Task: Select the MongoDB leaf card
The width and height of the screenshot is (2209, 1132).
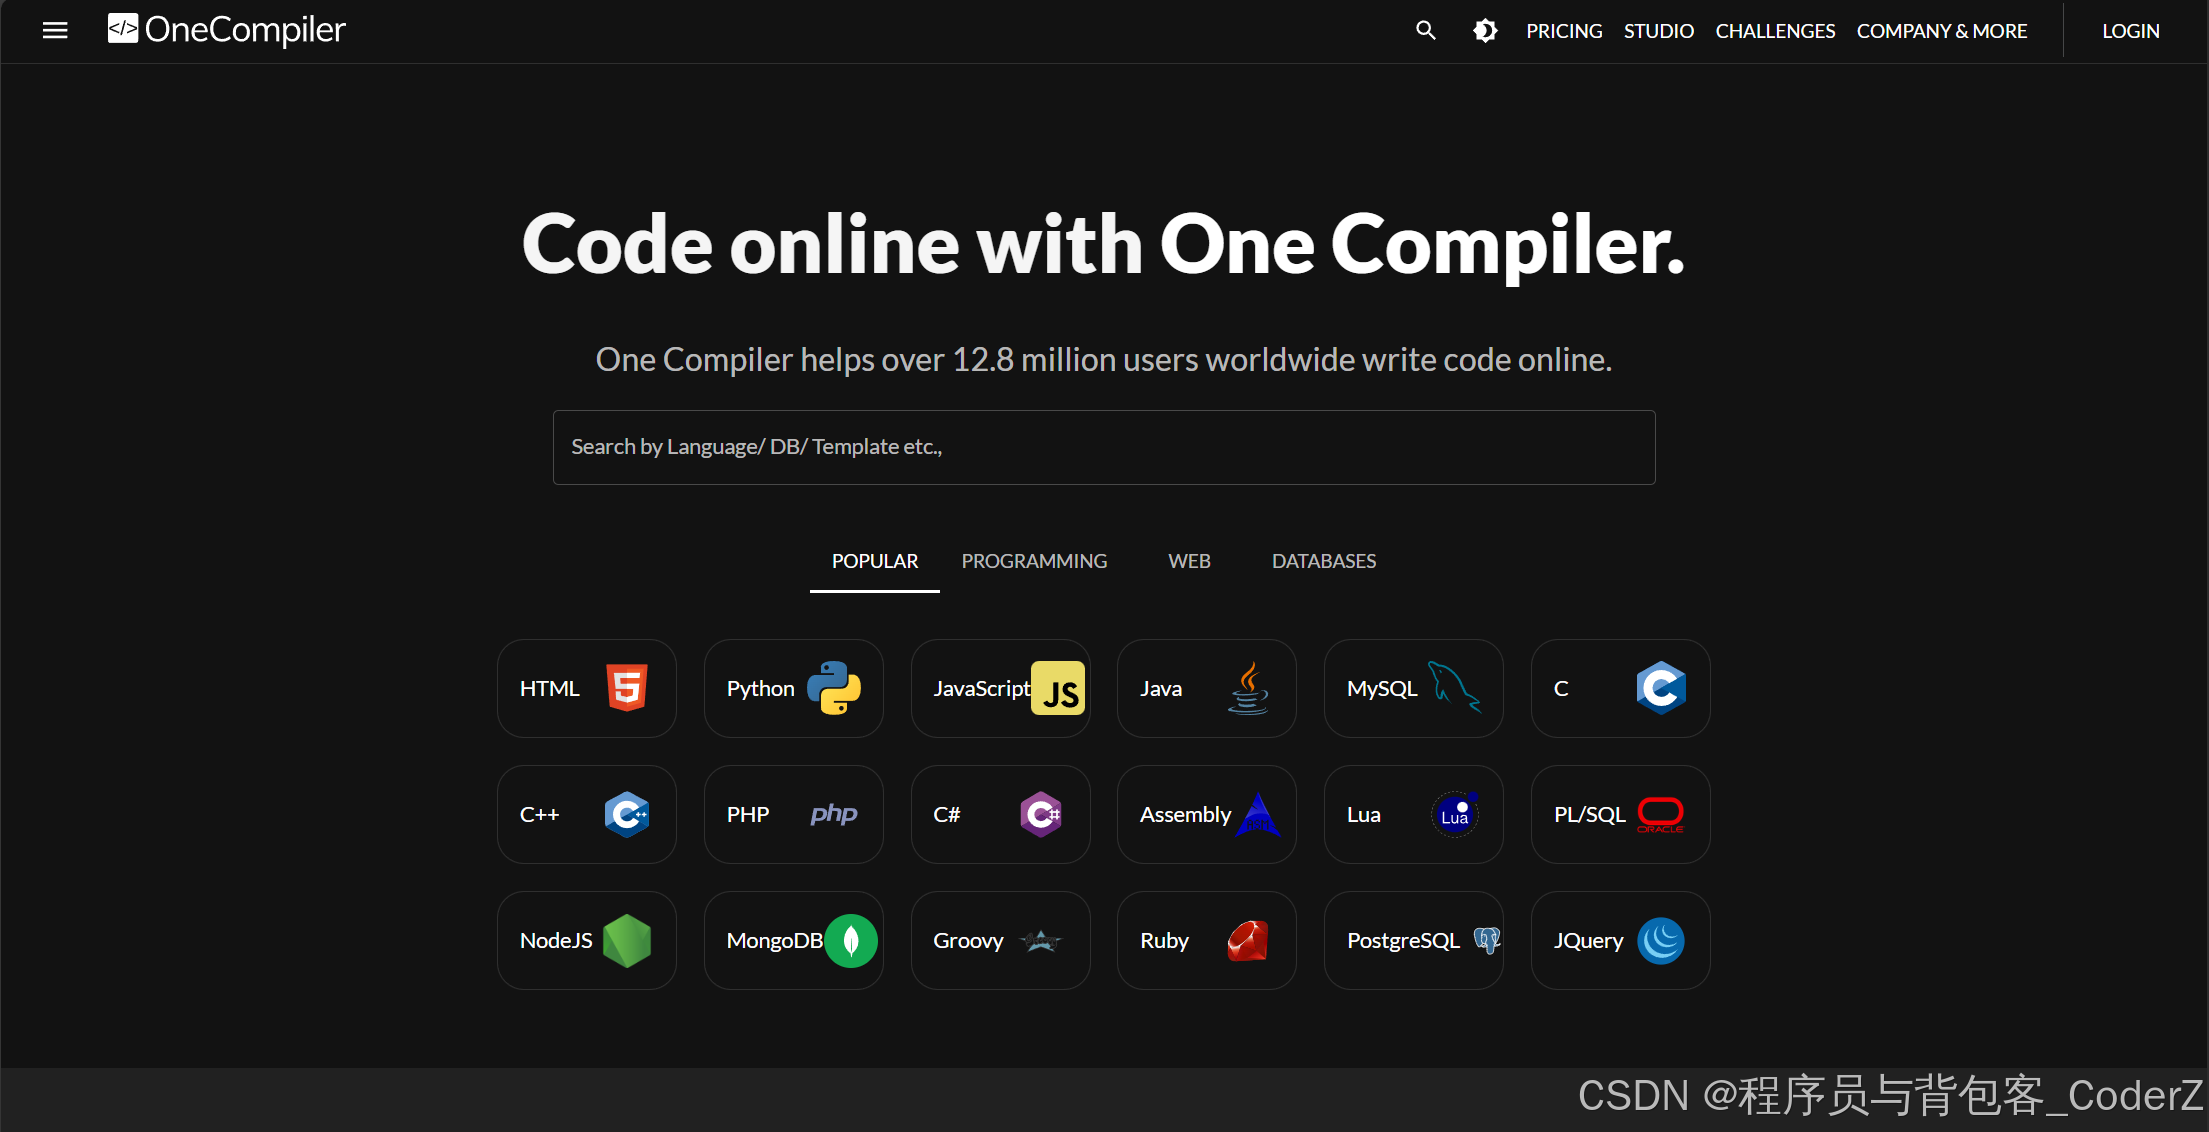Action: tap(793, 941)
